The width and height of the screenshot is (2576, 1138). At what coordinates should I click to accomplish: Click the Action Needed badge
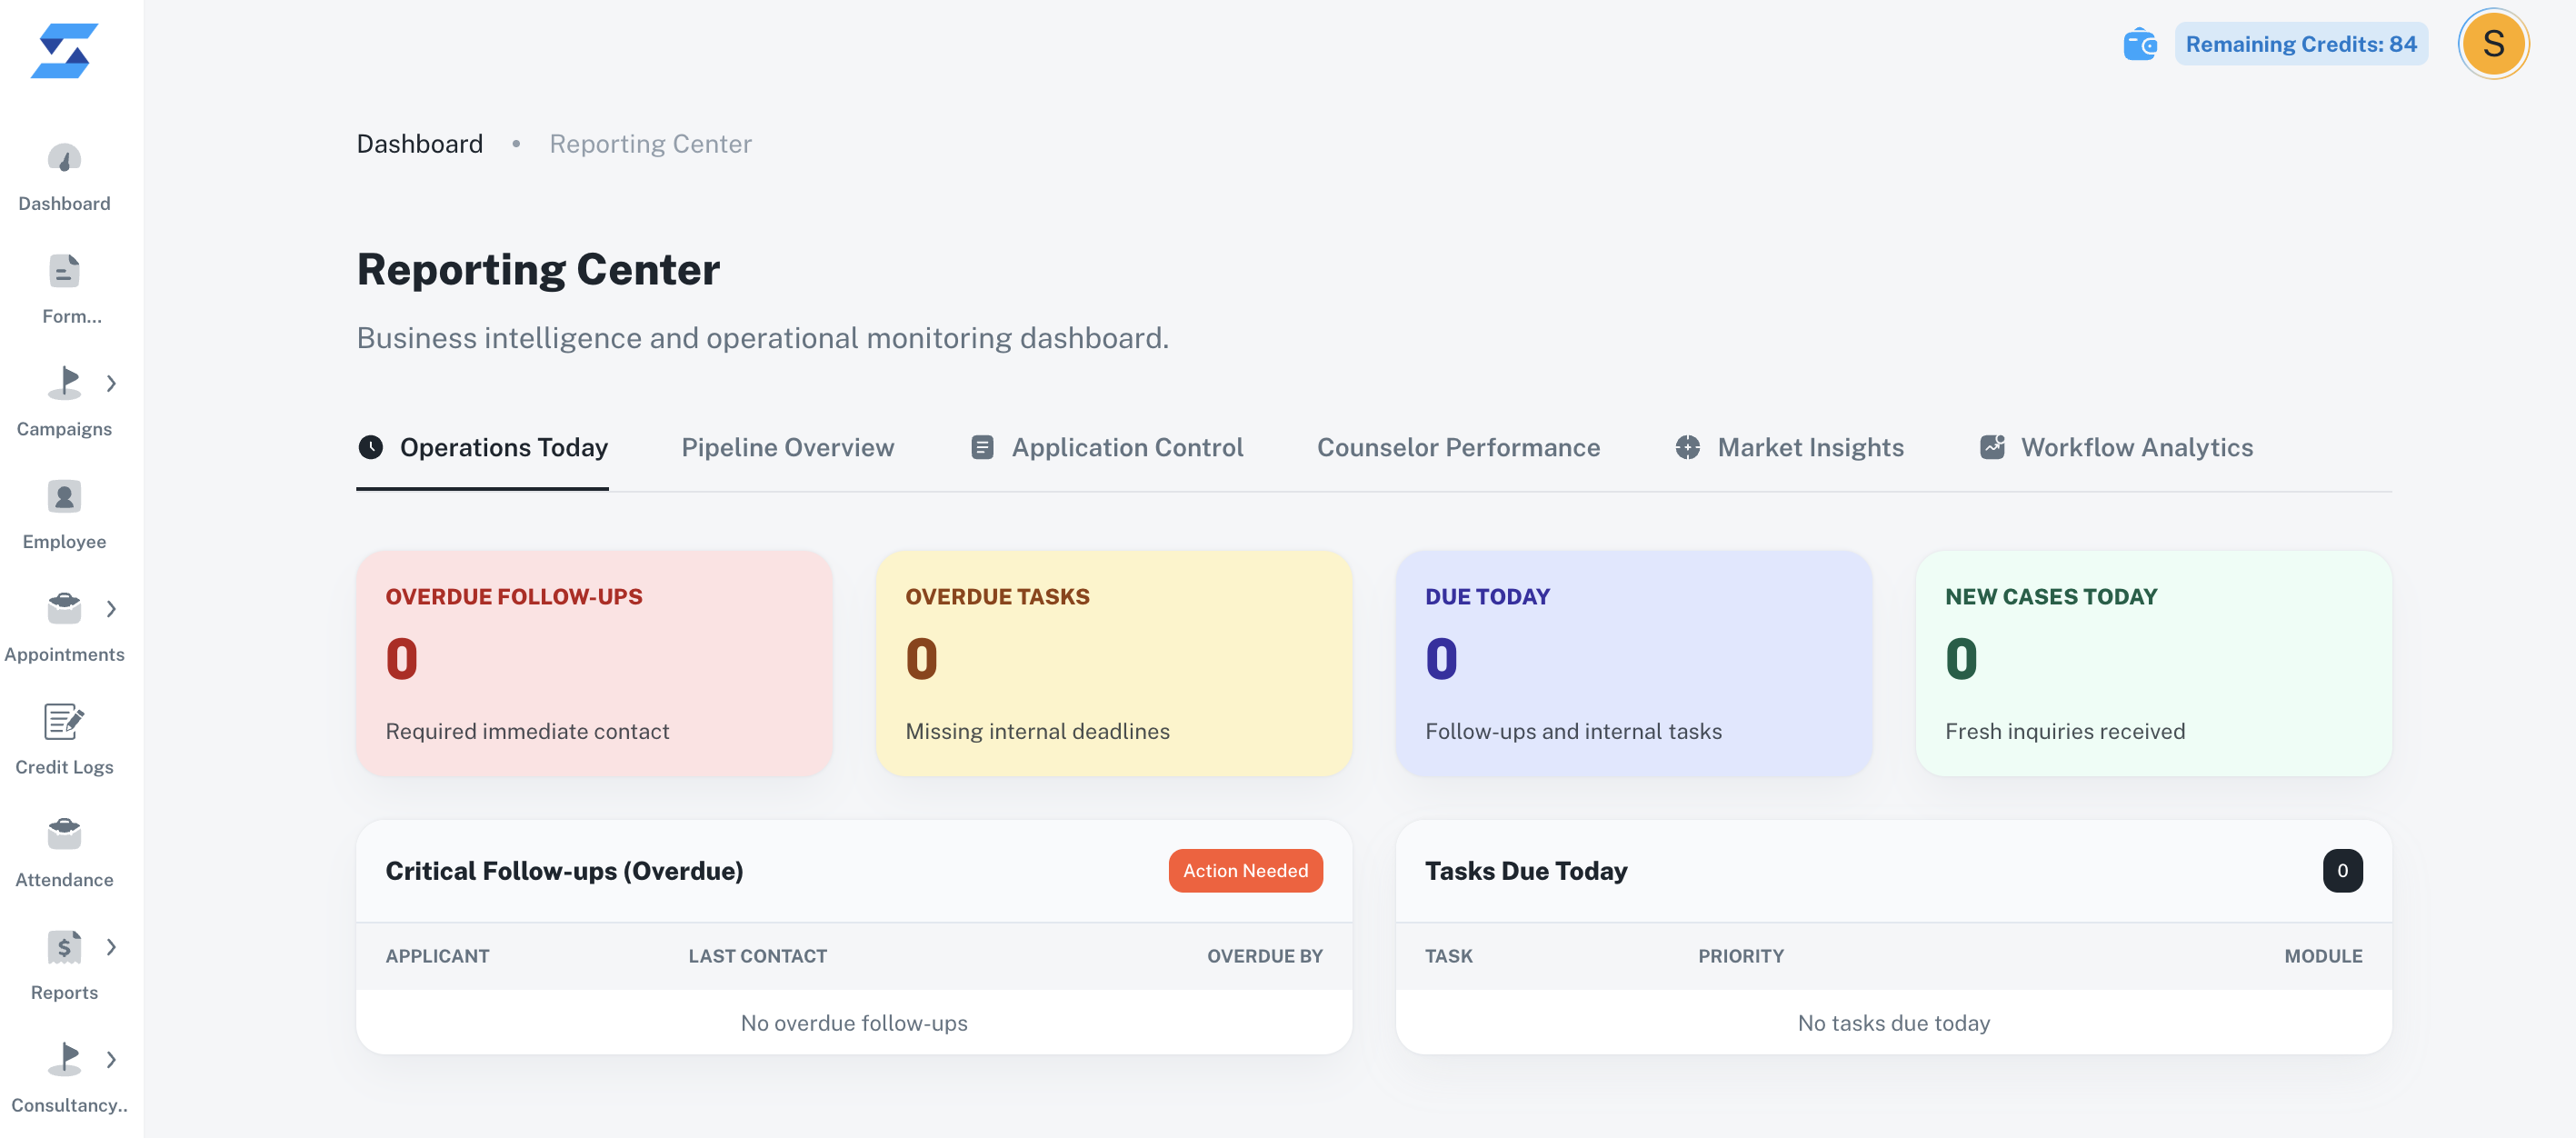(x=1245, y=871)
